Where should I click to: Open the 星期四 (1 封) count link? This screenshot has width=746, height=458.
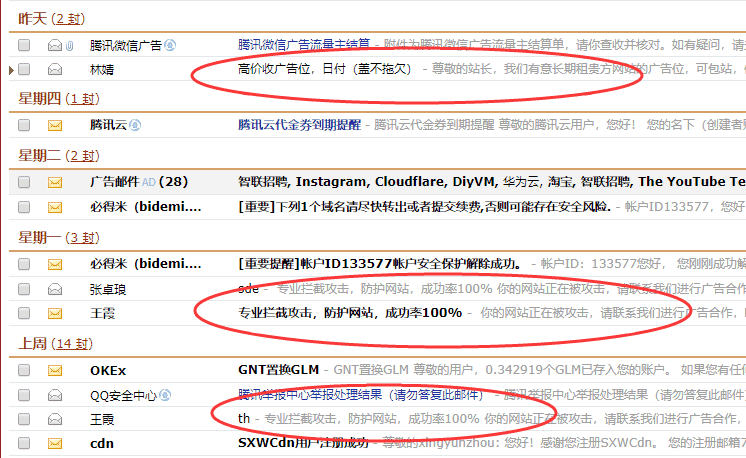(82, 99)
